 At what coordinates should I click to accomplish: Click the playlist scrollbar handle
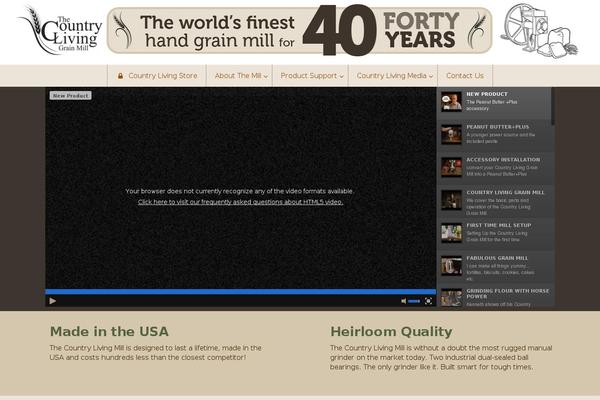[553, 106]
